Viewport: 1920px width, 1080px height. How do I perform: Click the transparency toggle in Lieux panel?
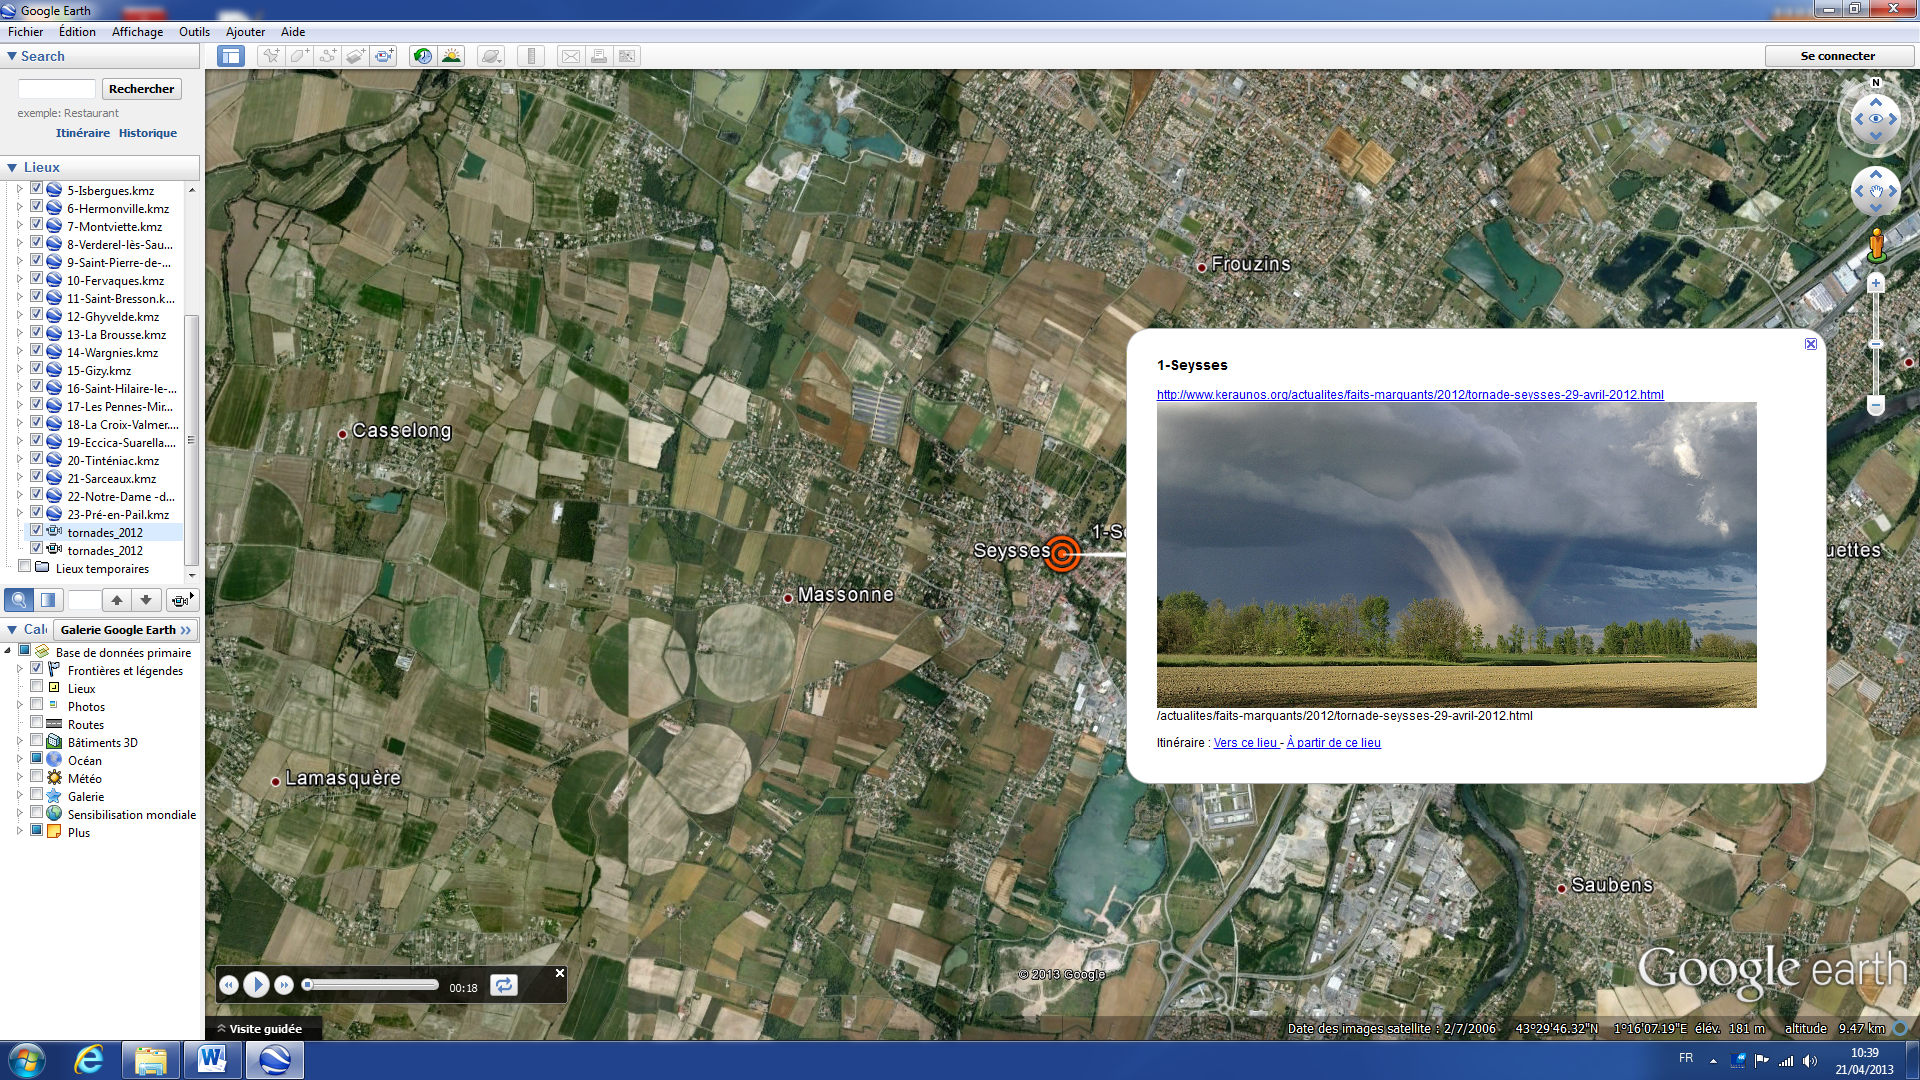47,600
